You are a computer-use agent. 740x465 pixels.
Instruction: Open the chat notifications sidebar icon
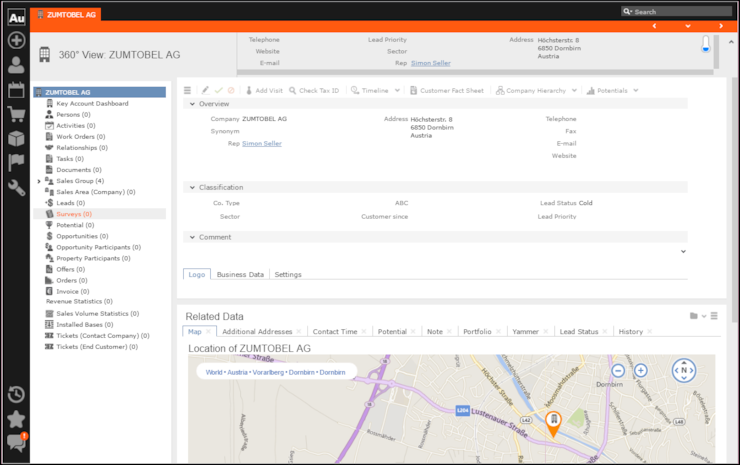(16, 443)
